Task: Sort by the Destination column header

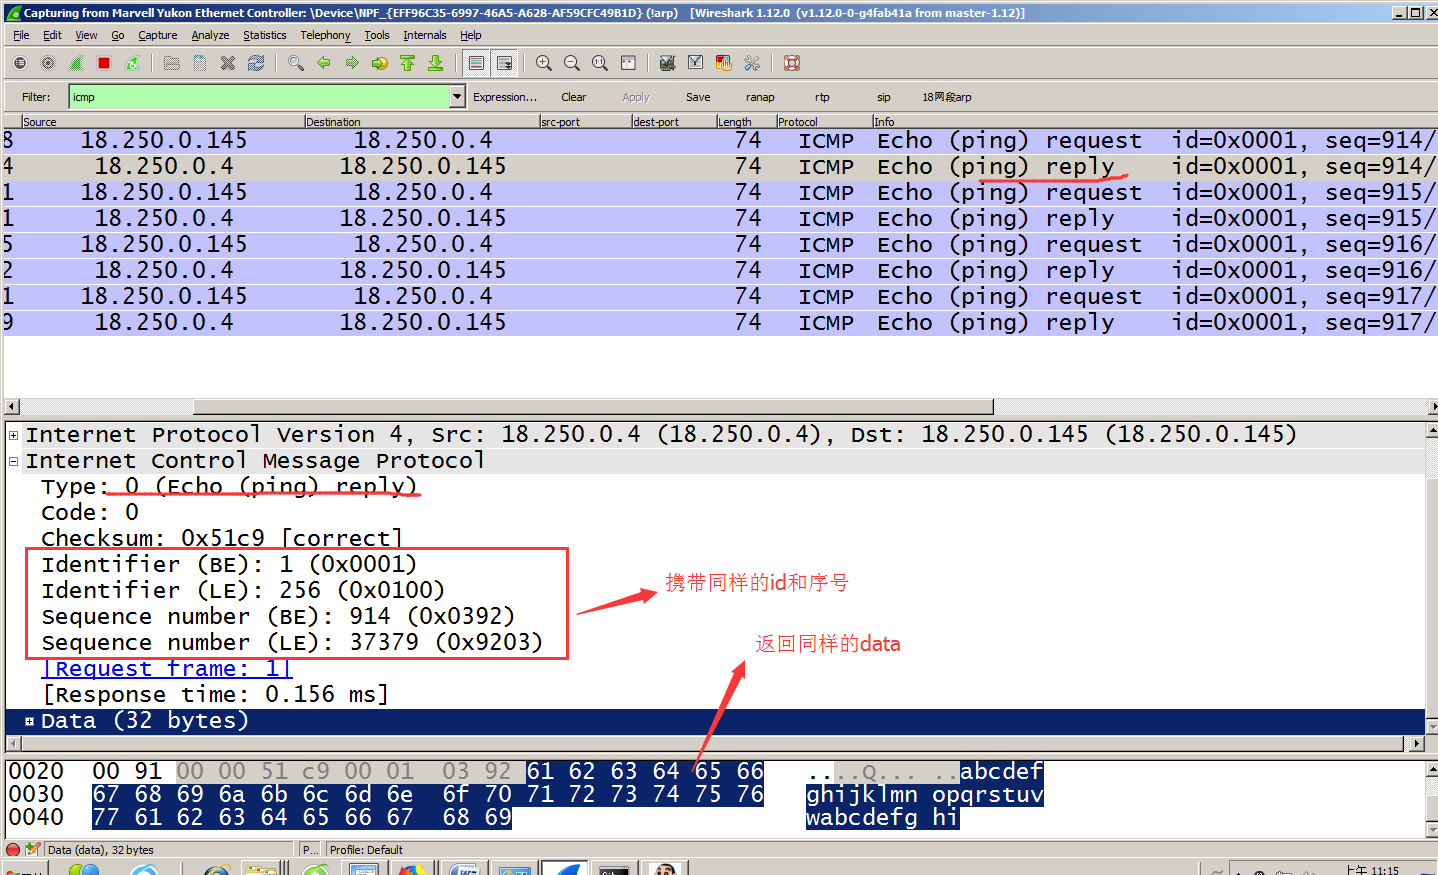Action: pyautogui.click(x=422, y=122)
